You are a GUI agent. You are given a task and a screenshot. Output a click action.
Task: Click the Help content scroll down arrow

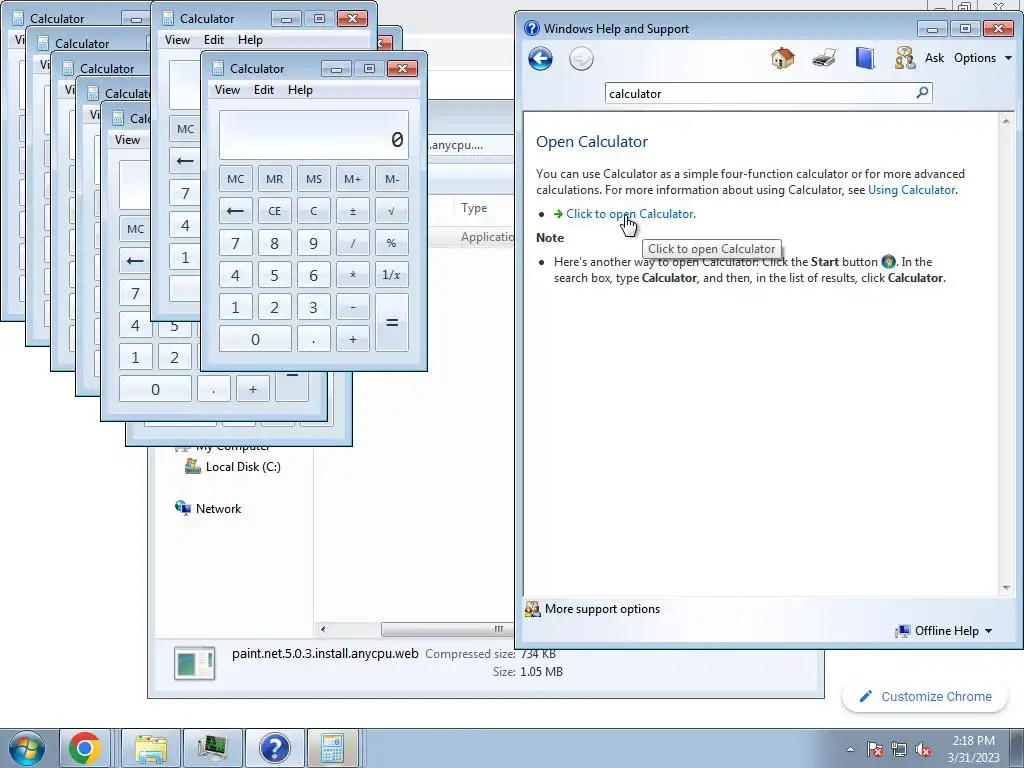[1006, 588]
